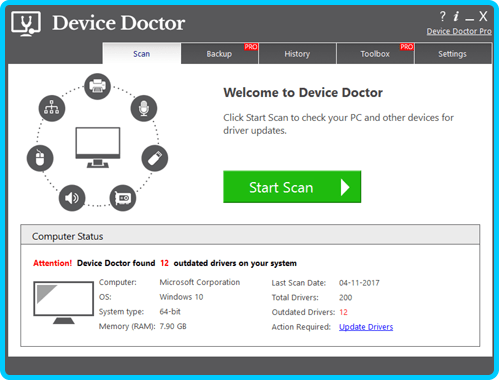Click the '7.90 GB' memory value
This screenshot has height=380, width=499.
pyautogui.click(x=173, y=326)
